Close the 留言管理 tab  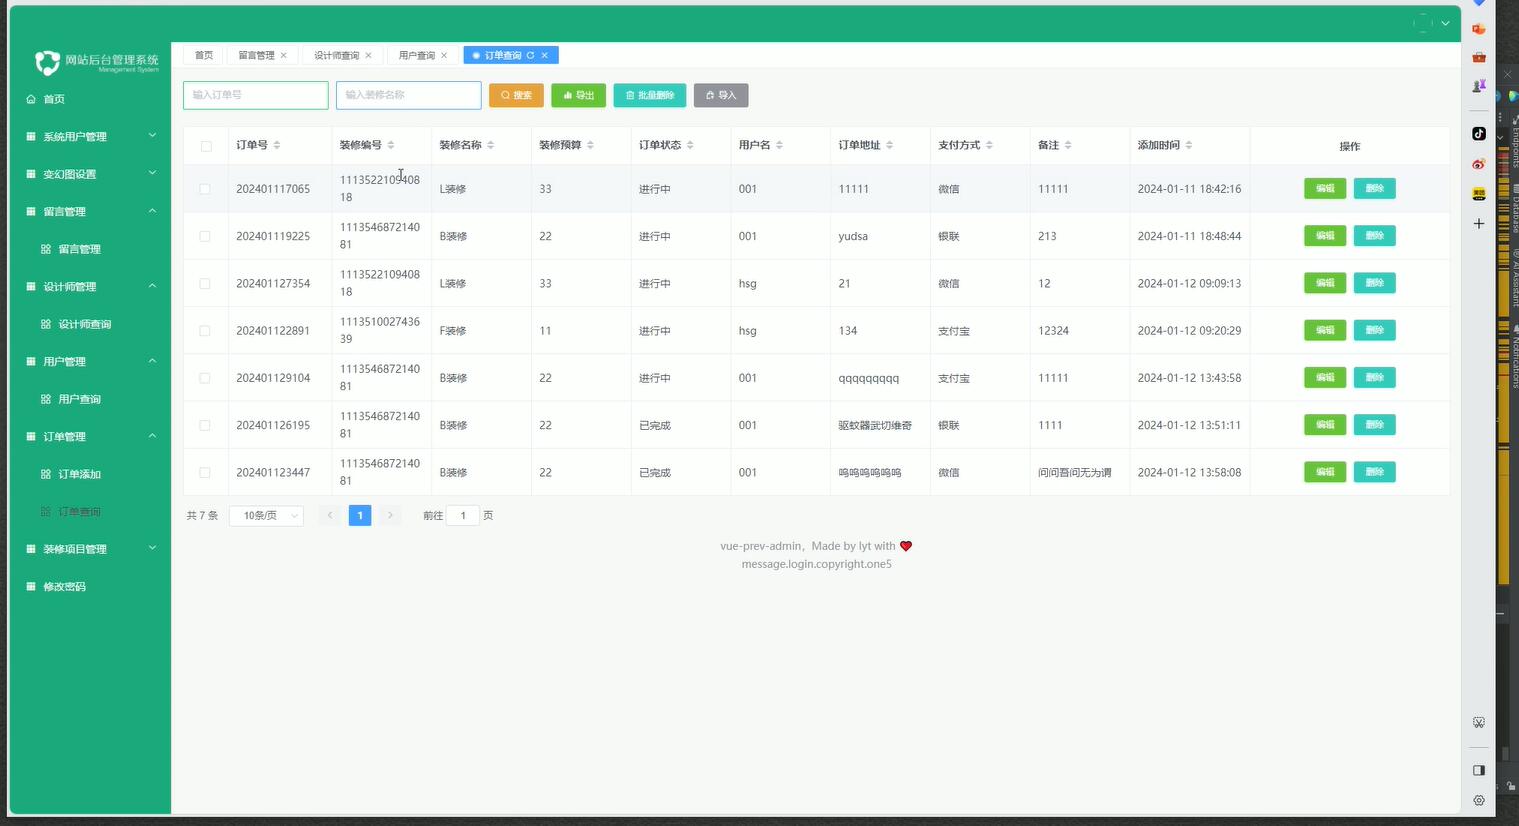pyautogui.click(x=284, y=56)
